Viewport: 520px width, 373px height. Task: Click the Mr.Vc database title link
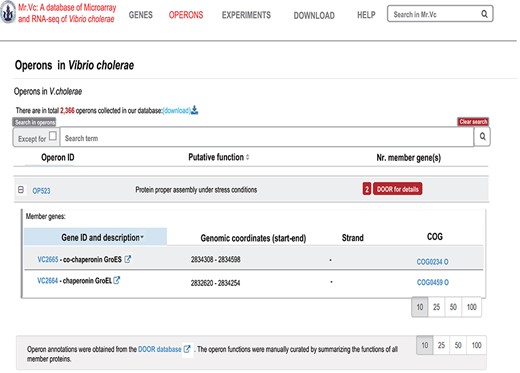coord(67,13)
